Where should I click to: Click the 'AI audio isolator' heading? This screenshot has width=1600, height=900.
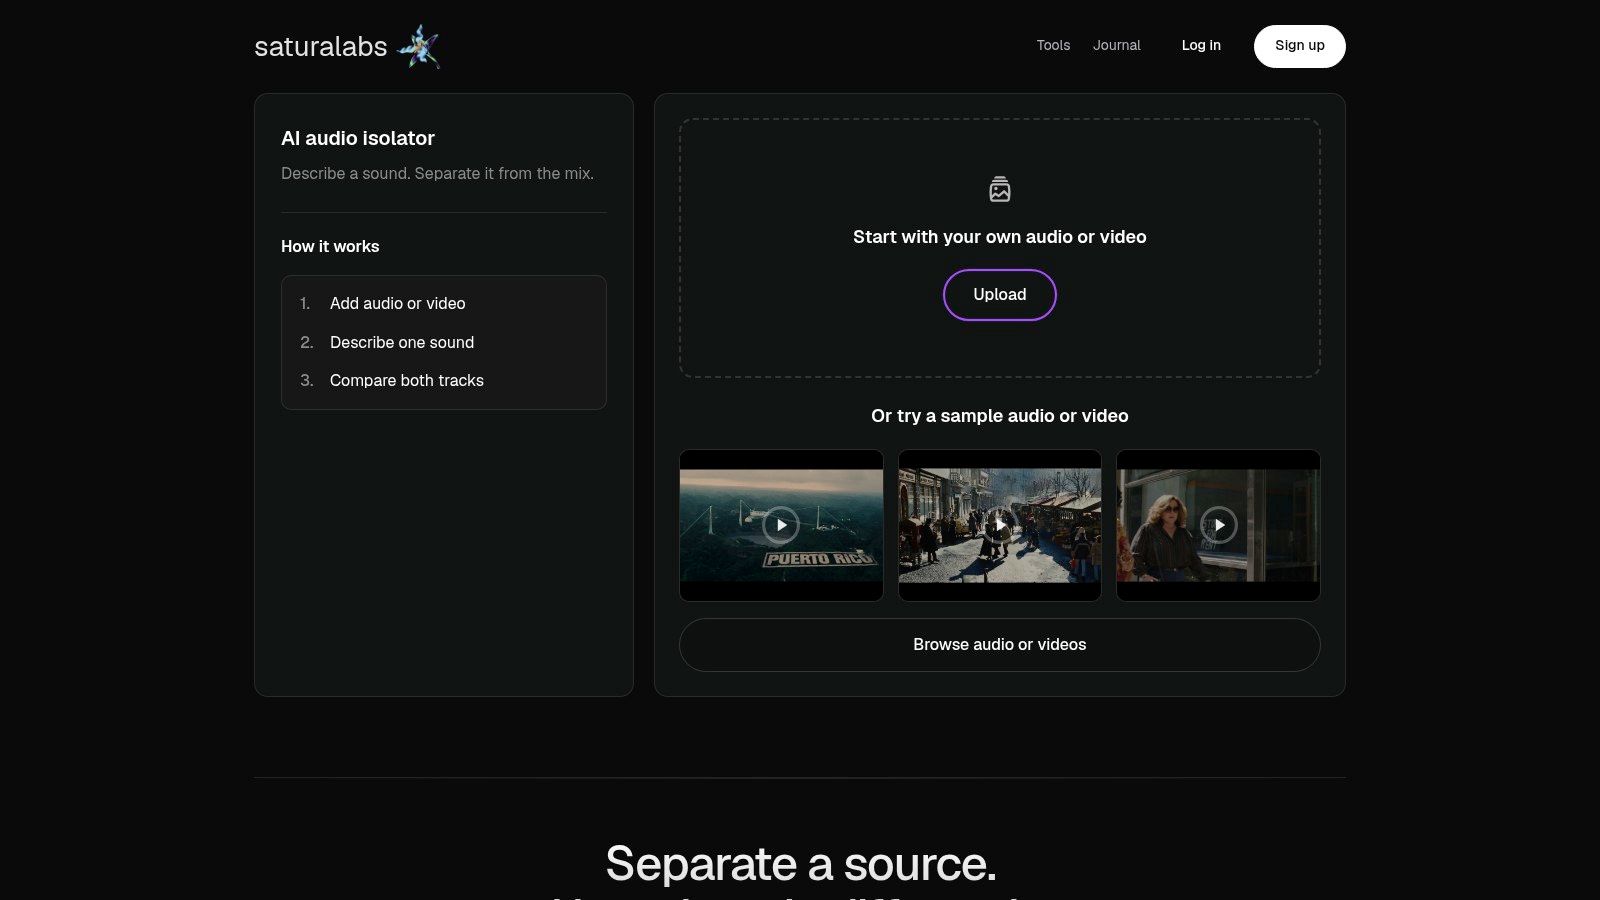tap(358, 138)
